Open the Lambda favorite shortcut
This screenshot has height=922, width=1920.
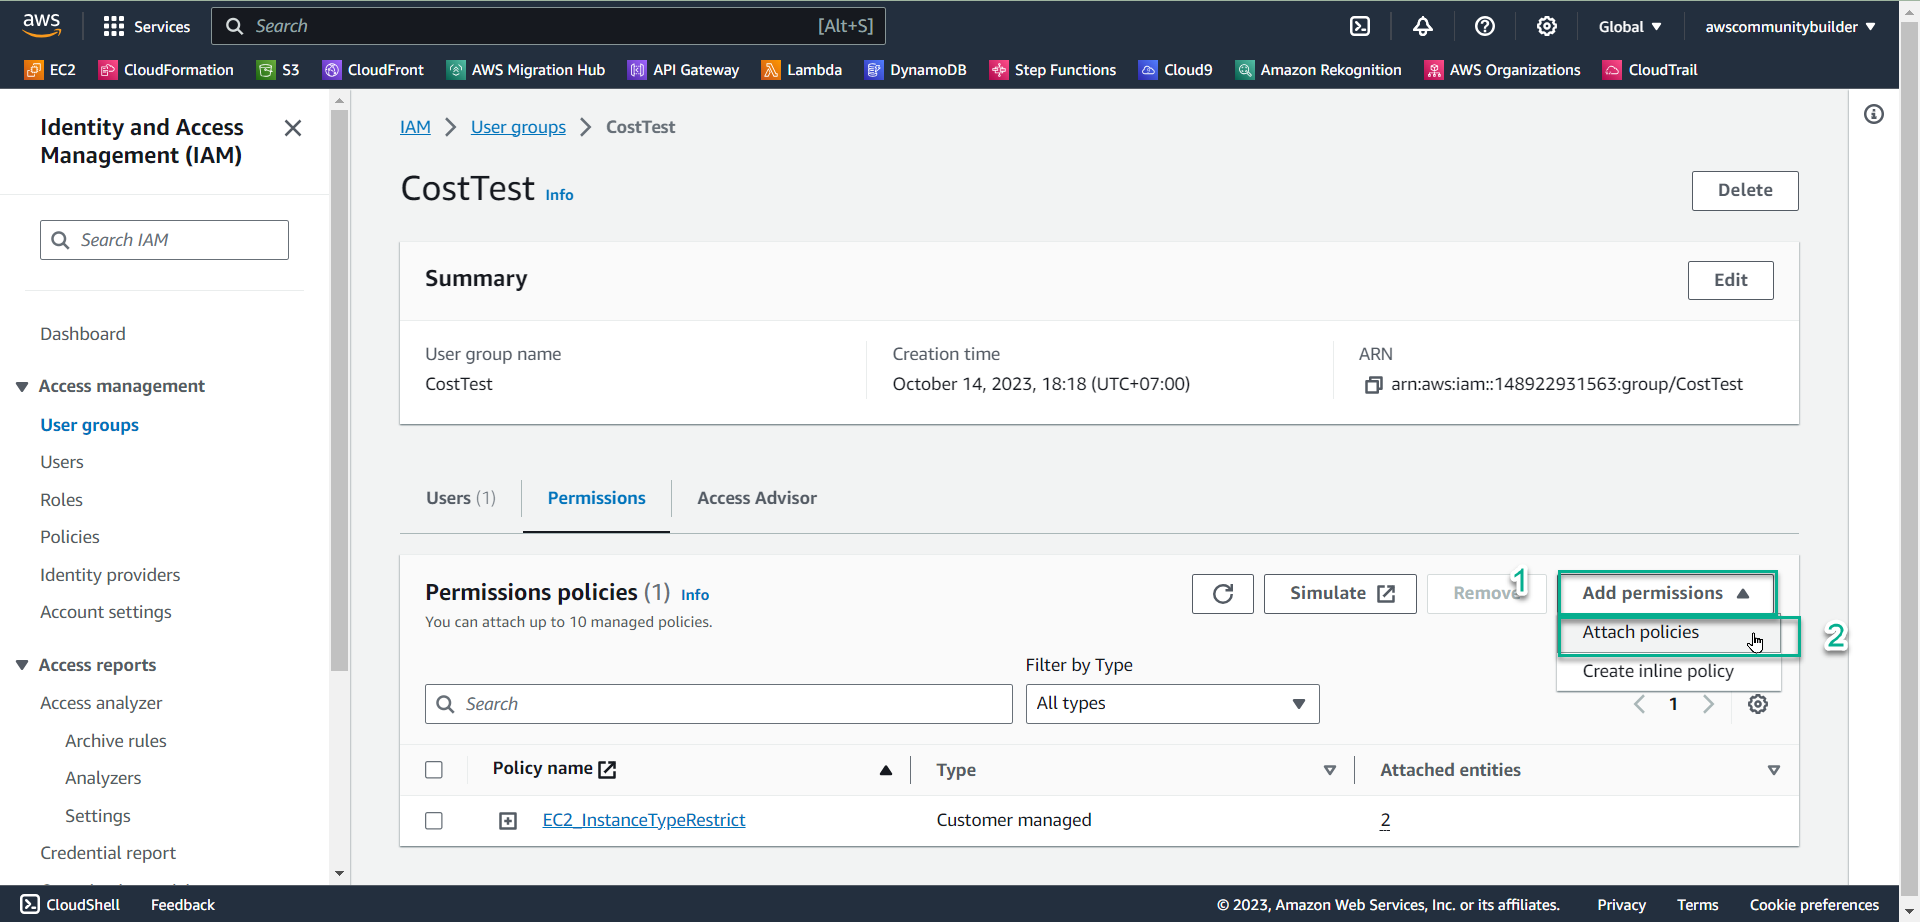click(x=802, y=70)
